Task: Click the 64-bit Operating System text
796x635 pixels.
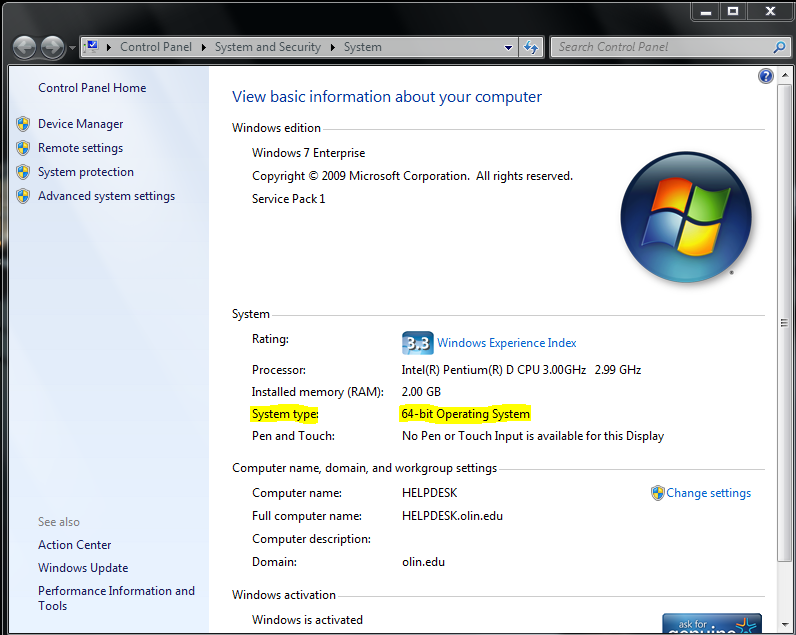Action: [x=466, y=414]
